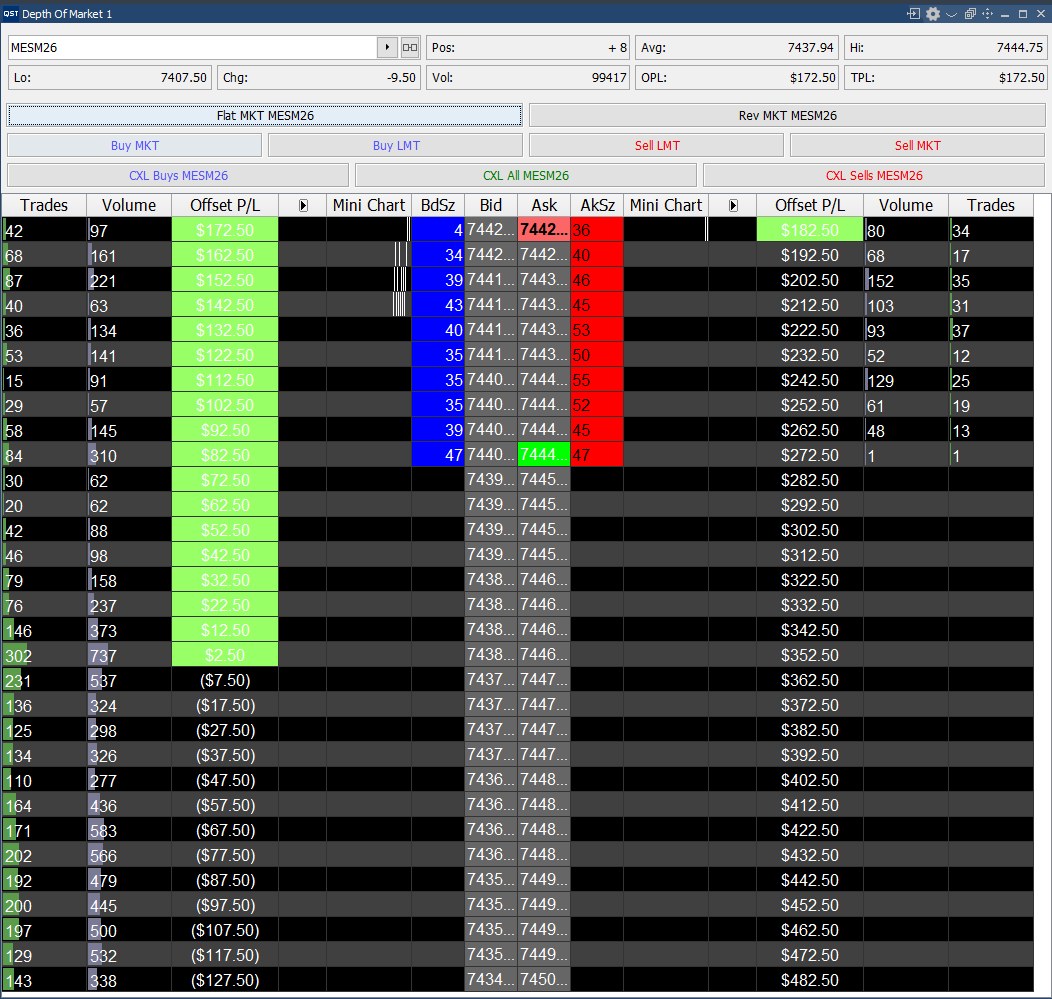Click the stacked windows icon in title bar
The image size is (1052, 999).
point(970,13)
